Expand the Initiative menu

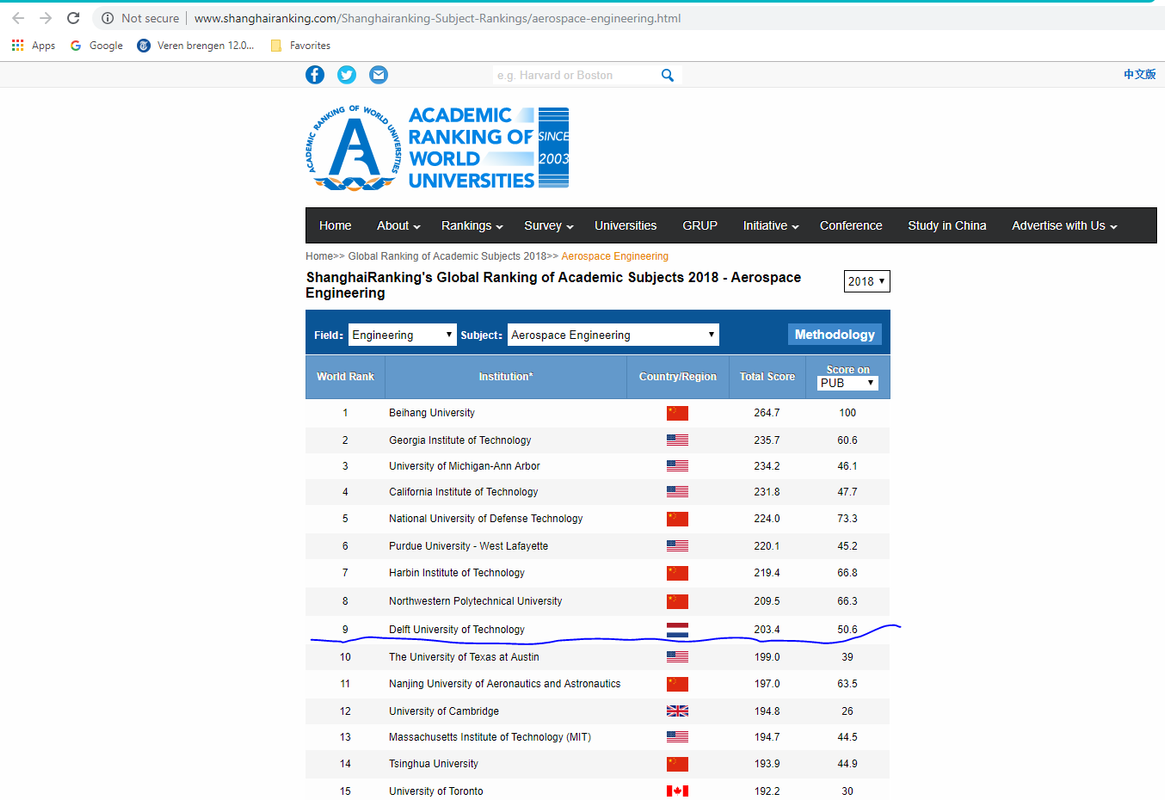click(770, 226)
